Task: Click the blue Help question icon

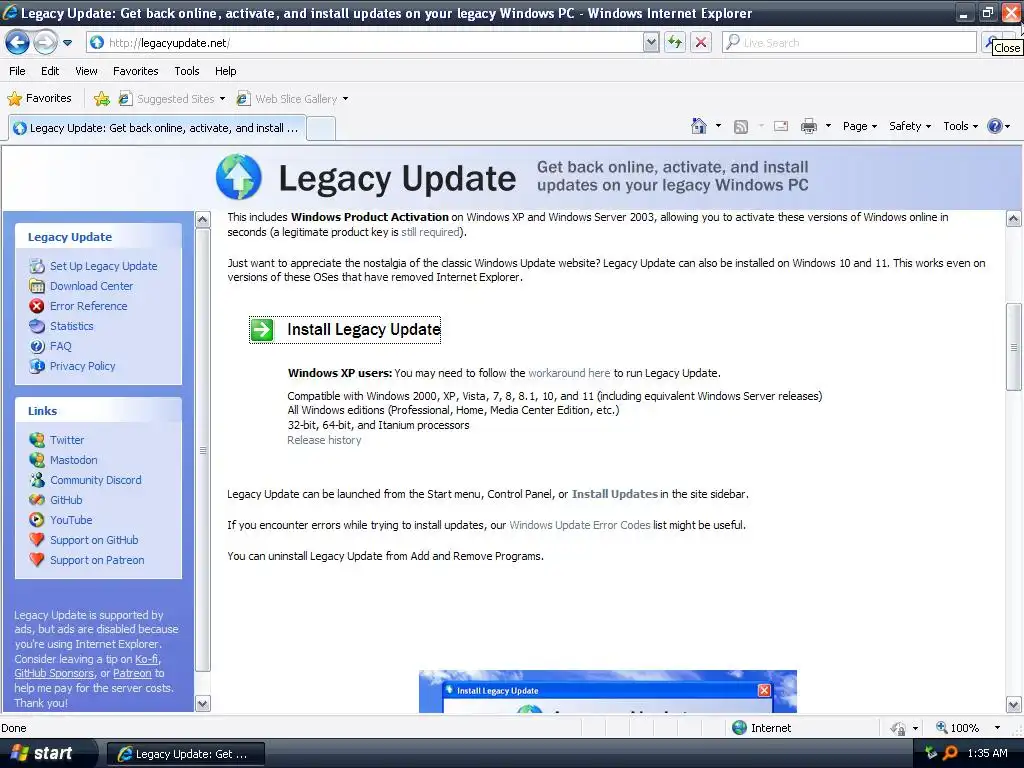Action: (x=995, y=126)
